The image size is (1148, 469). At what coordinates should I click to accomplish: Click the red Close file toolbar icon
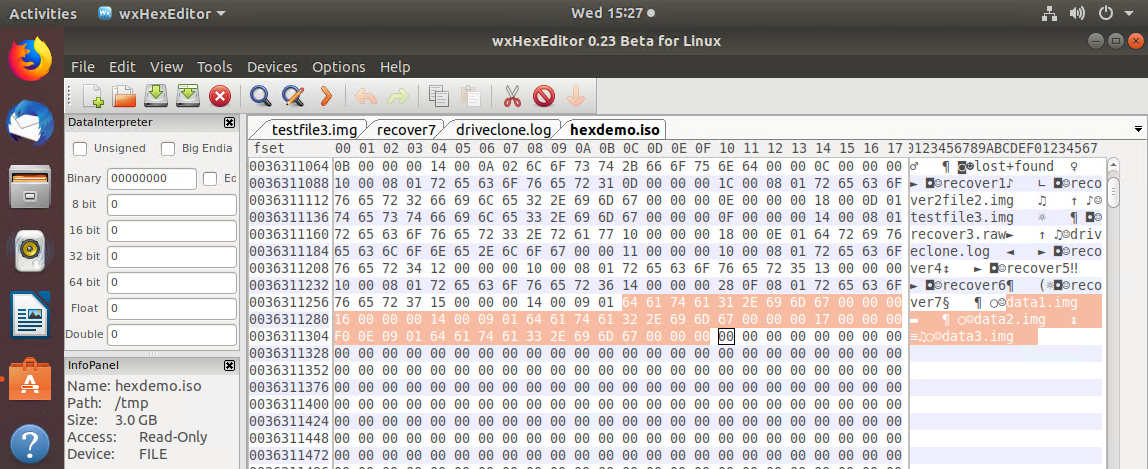(220, 96)
